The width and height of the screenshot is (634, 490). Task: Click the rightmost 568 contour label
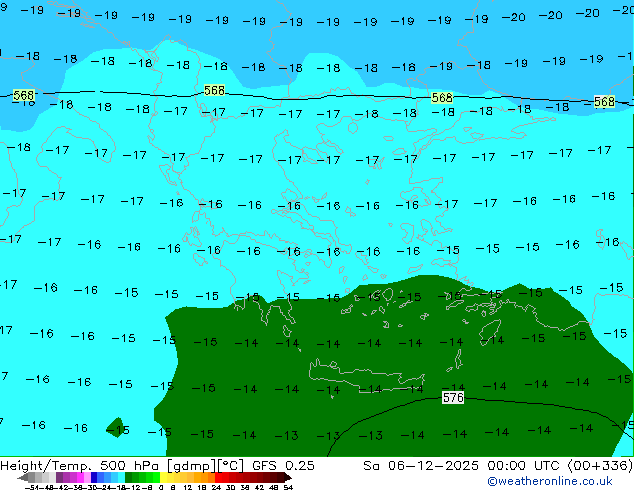(604, 101)
